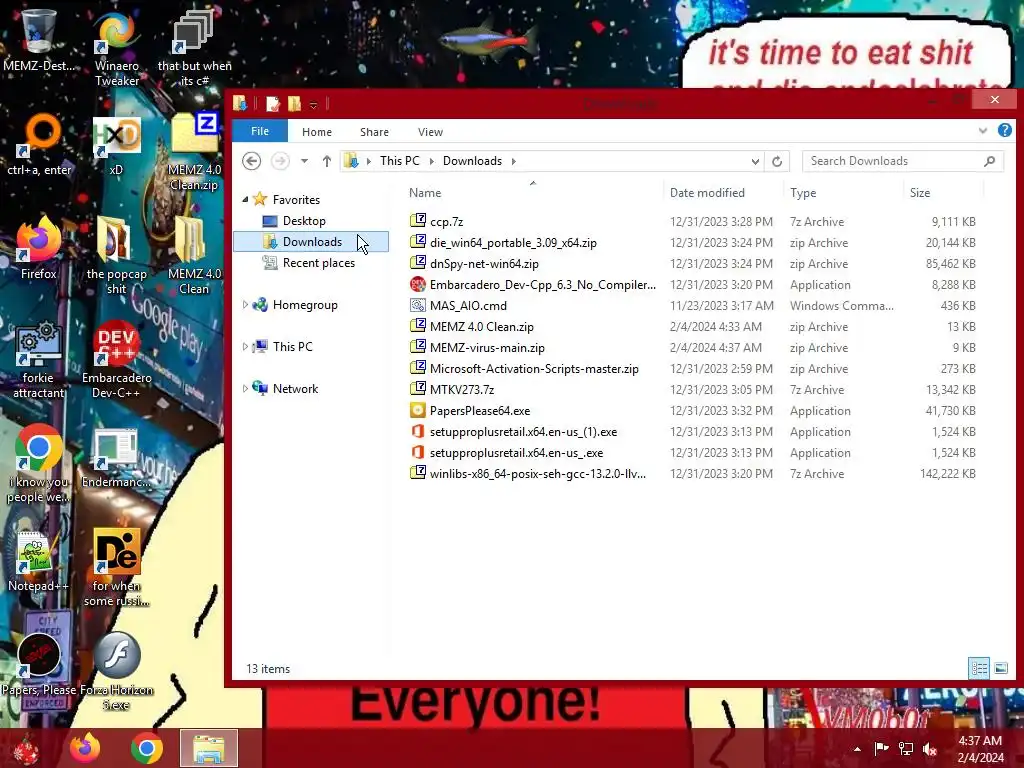The image size is (1024, 768).
Task: Open Forza Horizon 5.exe desktop icon
Action: [116, 670]
